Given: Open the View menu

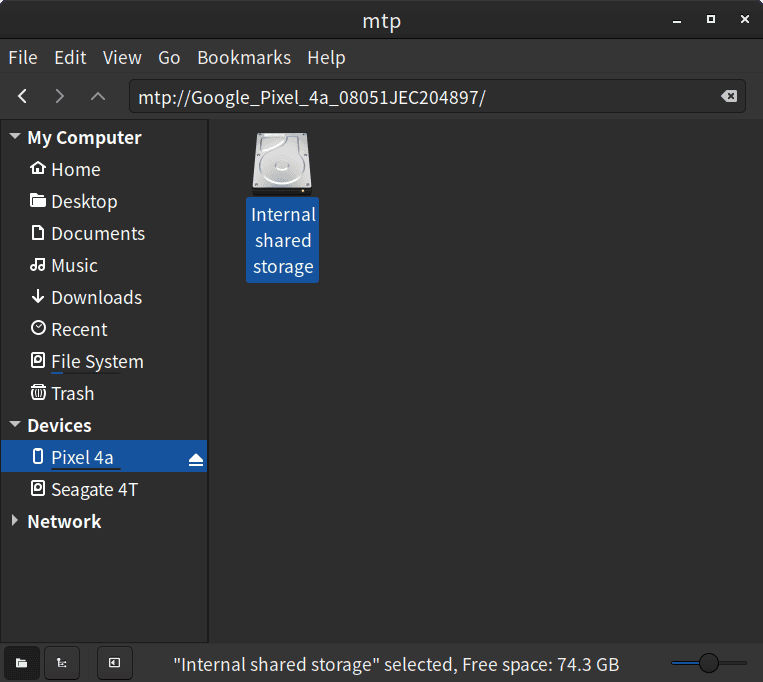Looking at the screenshot, I should click(x=122, y=58).
